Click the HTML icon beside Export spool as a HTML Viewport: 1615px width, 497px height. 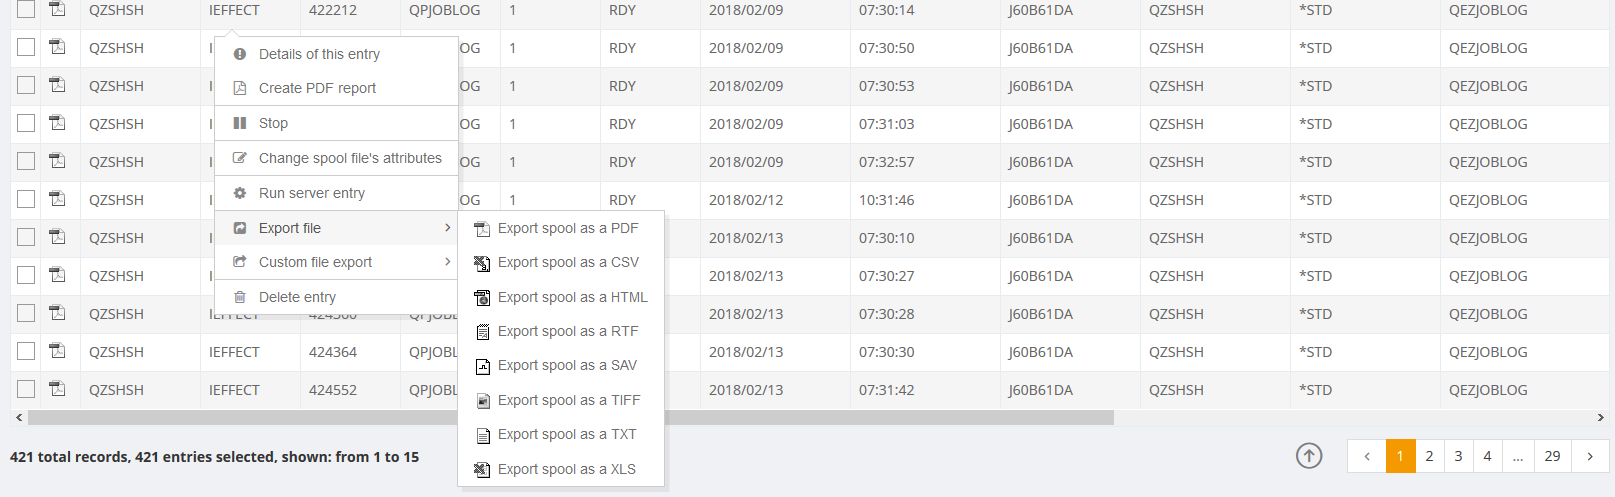point(482,298)
